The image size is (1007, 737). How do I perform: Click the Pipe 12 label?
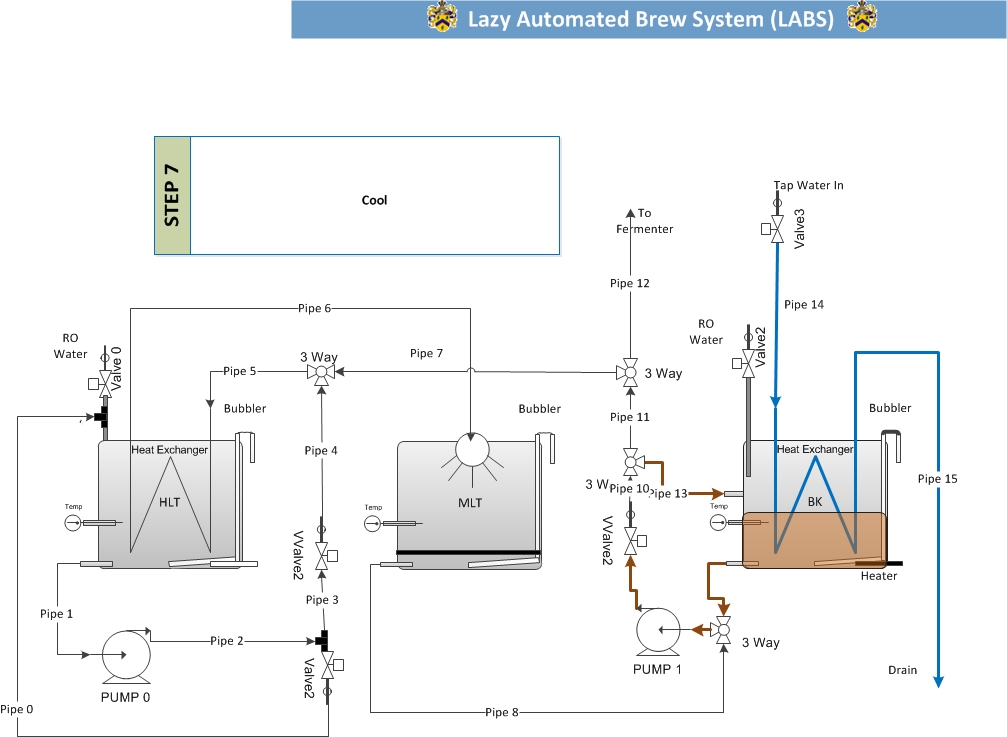click(x=630, y=283)
